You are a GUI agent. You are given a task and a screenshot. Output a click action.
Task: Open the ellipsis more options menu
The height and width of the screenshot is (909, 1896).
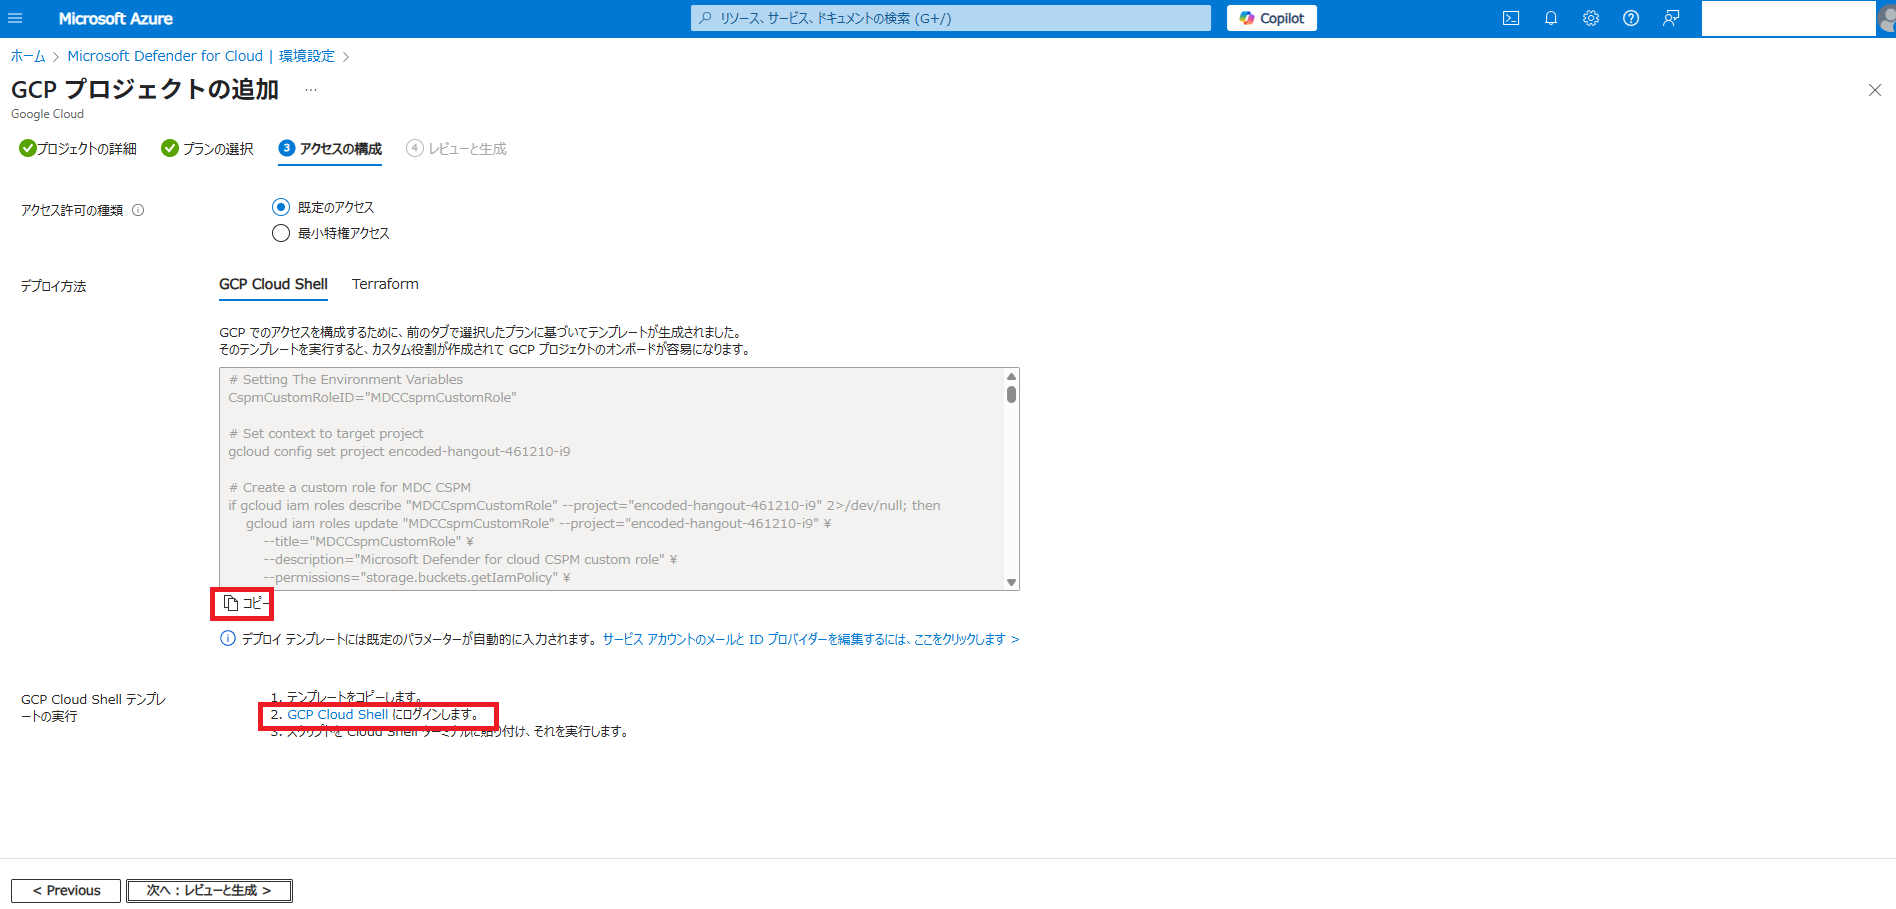point(311,89)
